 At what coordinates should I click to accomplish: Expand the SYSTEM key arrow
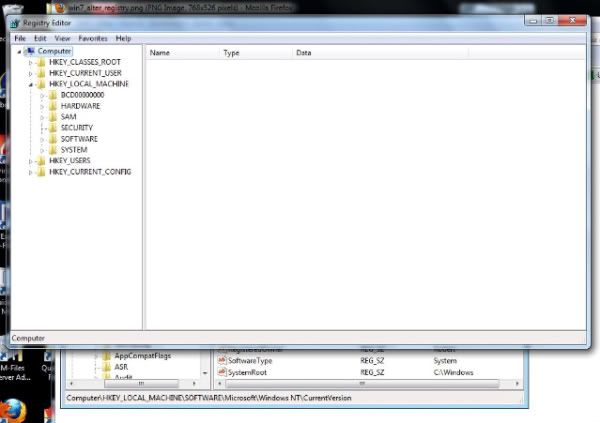click(42, 150)
